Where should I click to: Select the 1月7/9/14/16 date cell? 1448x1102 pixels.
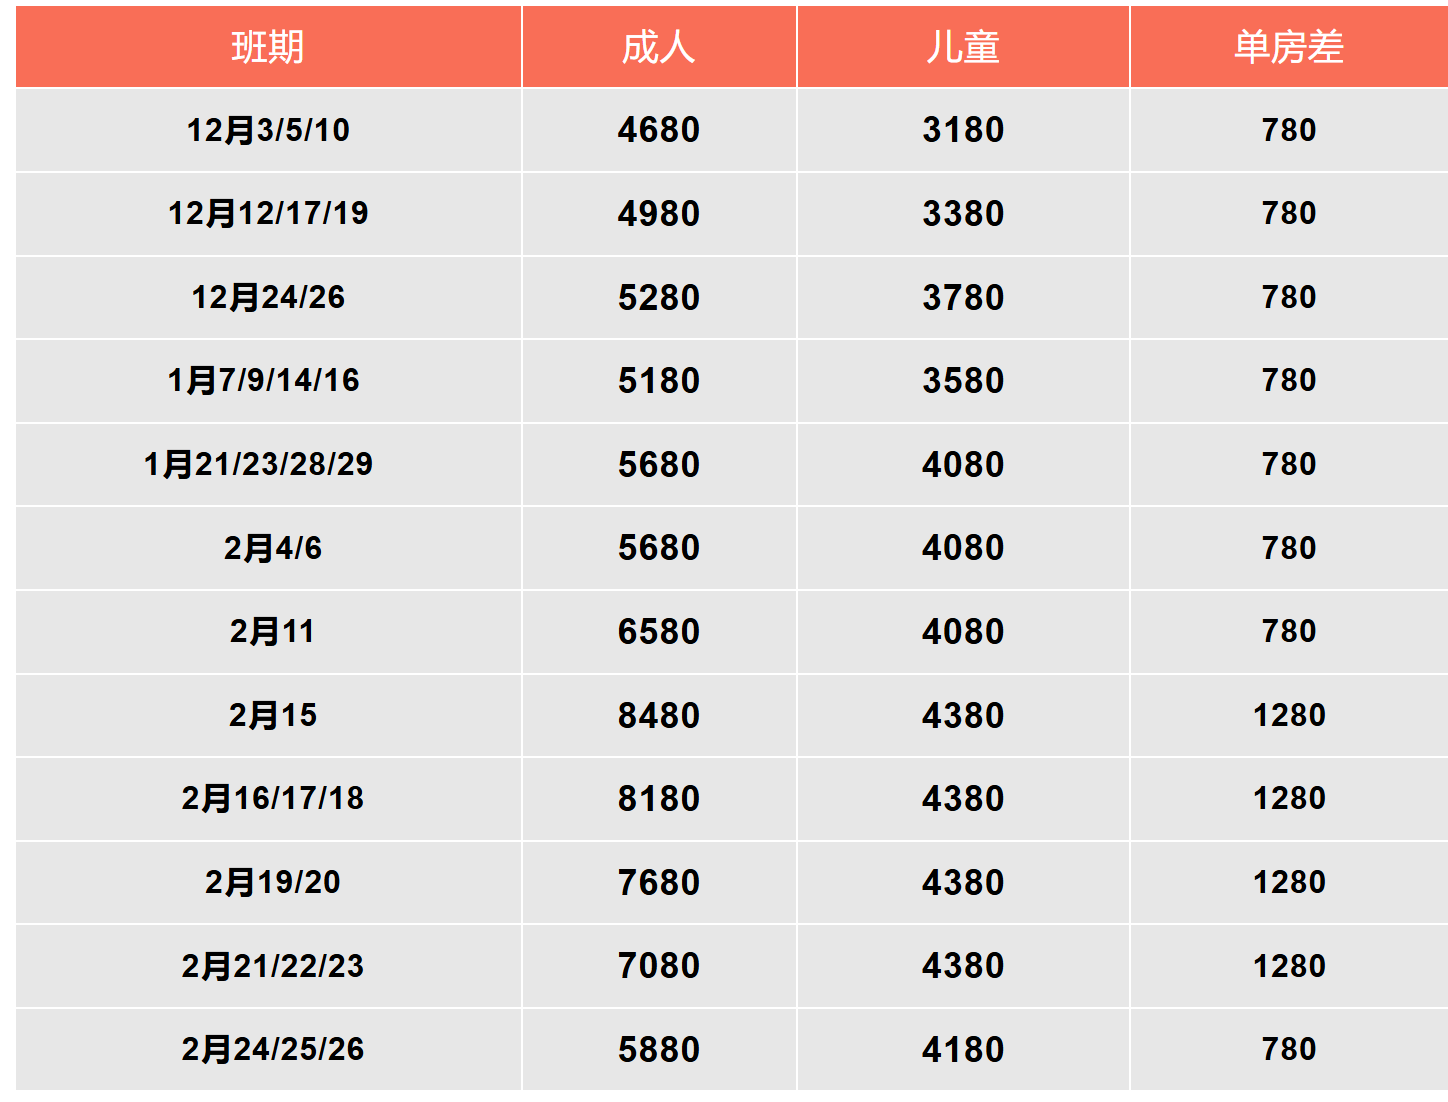point(263,380)
